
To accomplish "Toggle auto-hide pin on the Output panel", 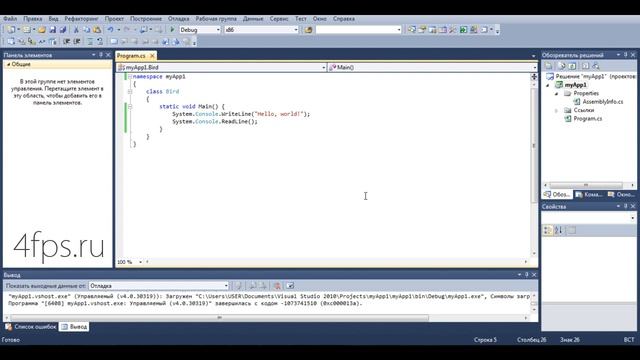I will point(527,275).
